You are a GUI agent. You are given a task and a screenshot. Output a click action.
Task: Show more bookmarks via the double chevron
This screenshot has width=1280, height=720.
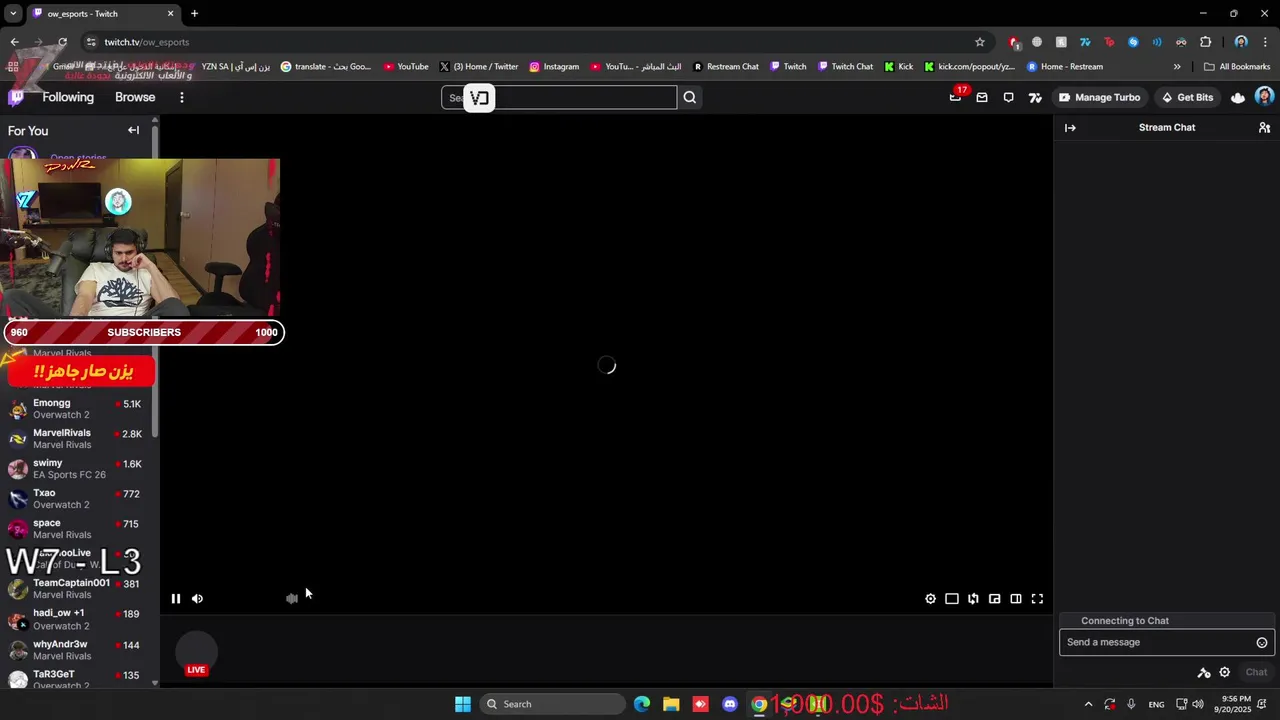1177,67
